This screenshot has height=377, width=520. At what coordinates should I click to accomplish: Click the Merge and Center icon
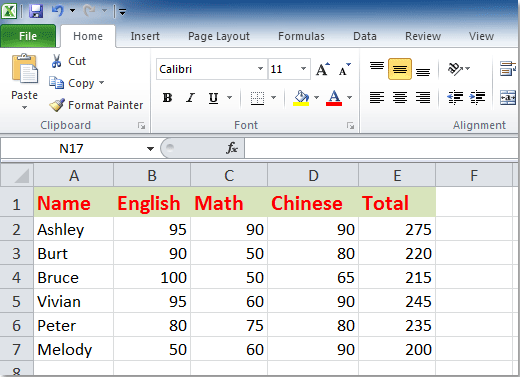coord(508,98)
